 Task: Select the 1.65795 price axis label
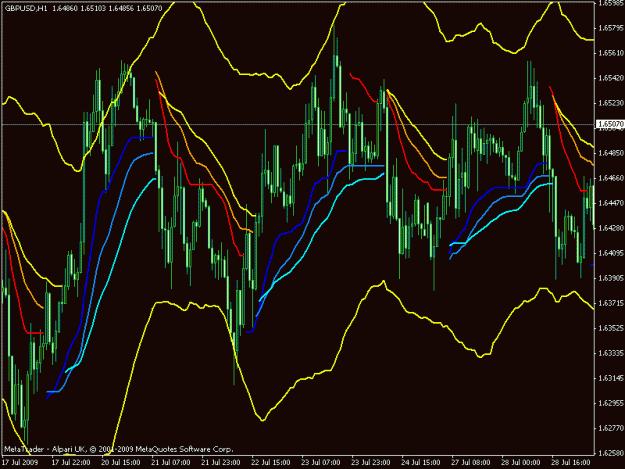pyautogui.click(x=611, y=28)
